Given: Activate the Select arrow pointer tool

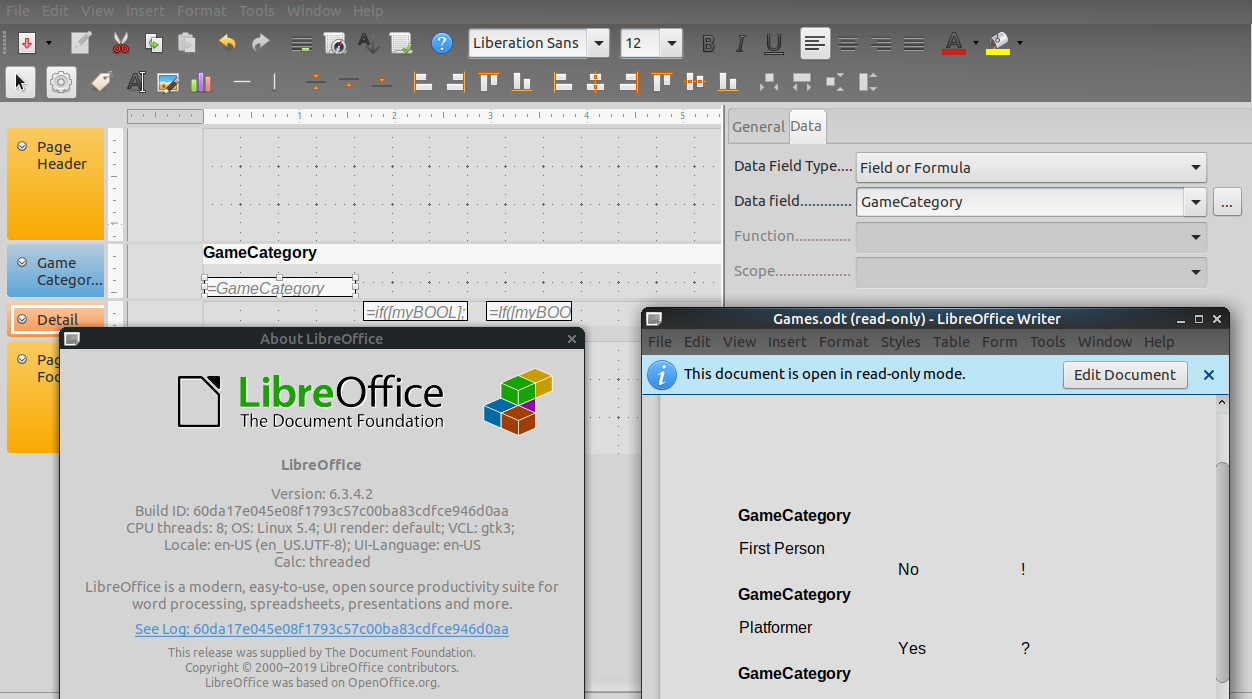Looking at the screenshot, I should click(20, 82).
